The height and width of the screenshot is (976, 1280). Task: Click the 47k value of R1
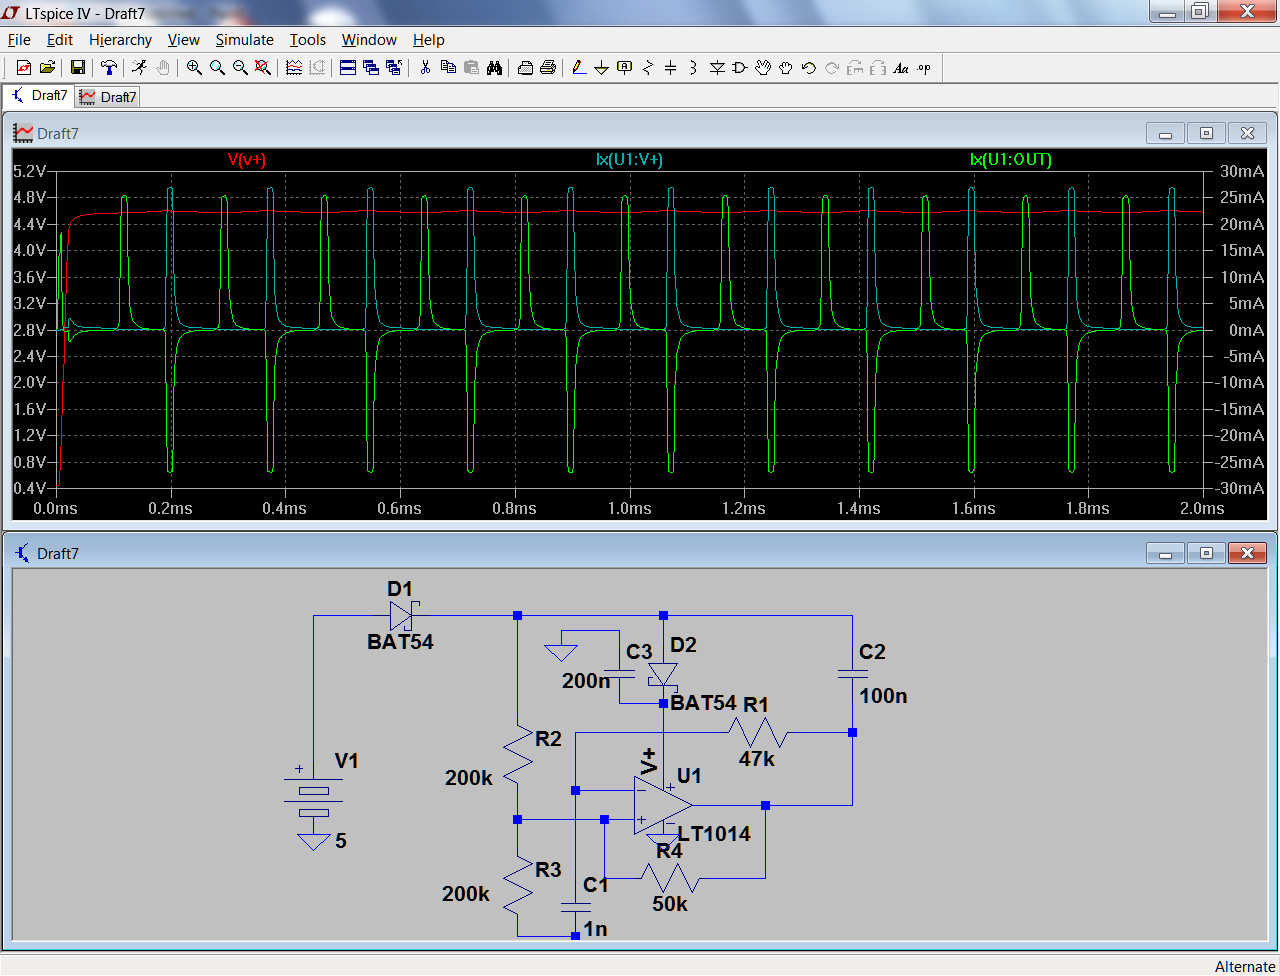757,759
